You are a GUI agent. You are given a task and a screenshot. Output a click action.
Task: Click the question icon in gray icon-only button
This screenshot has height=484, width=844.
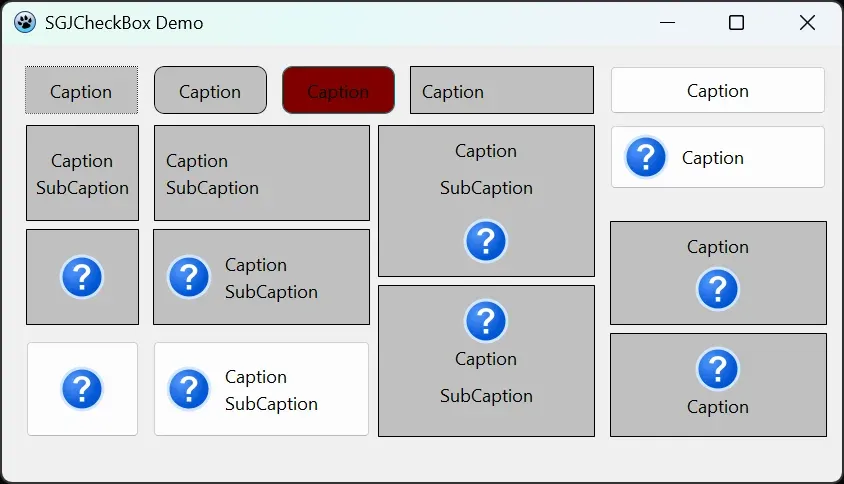pyautogui.click(x=82, y=277)
